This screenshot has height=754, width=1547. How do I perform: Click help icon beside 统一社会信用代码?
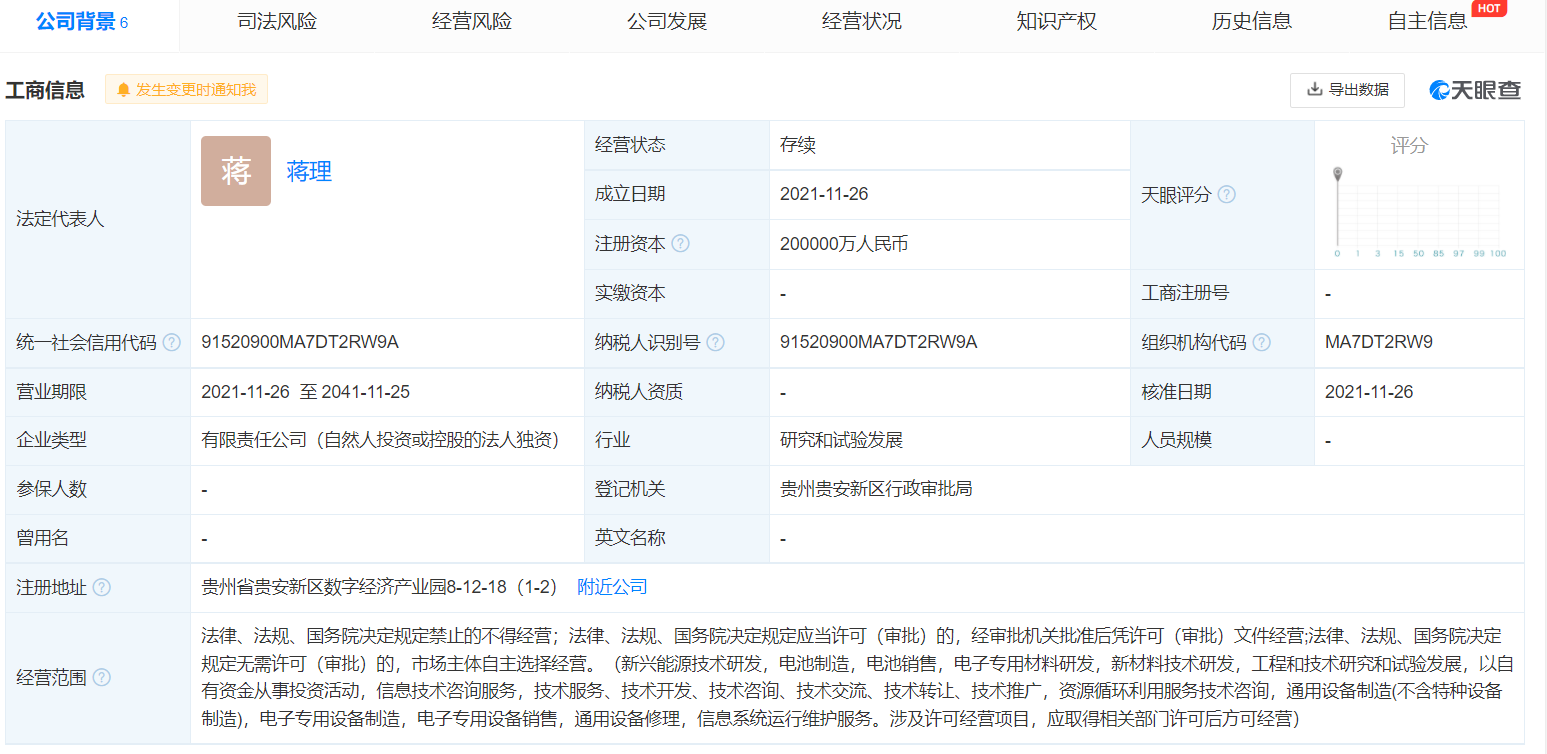pyautogui.click(x=172, y=343)
